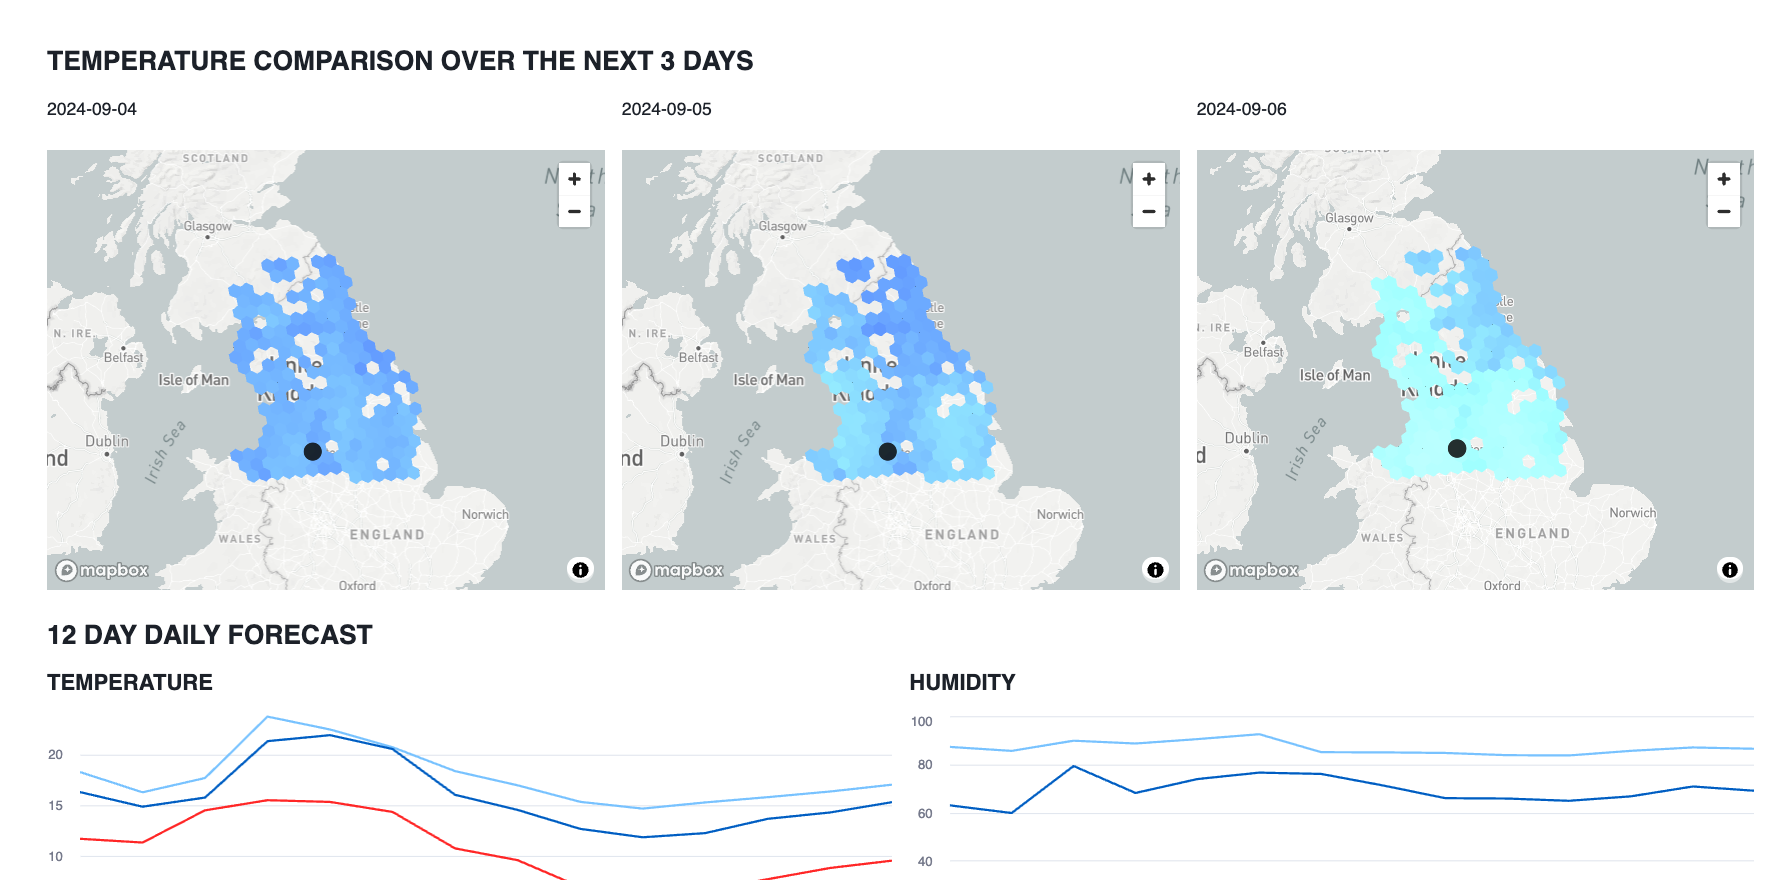1786x880 pixels.
Task: Click the Glasgow label on the 2024-09-04 map
Action: 208,226
